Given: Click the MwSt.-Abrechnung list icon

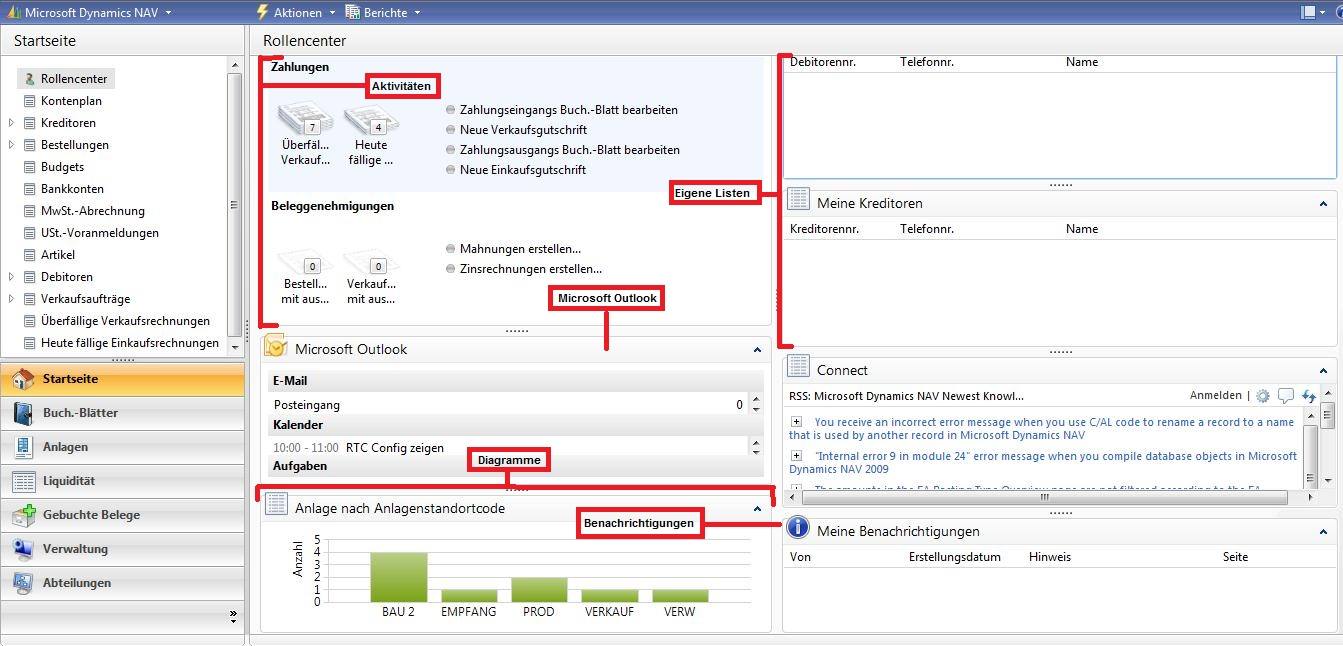Looking at the screenshot, I should click(30, 211).
